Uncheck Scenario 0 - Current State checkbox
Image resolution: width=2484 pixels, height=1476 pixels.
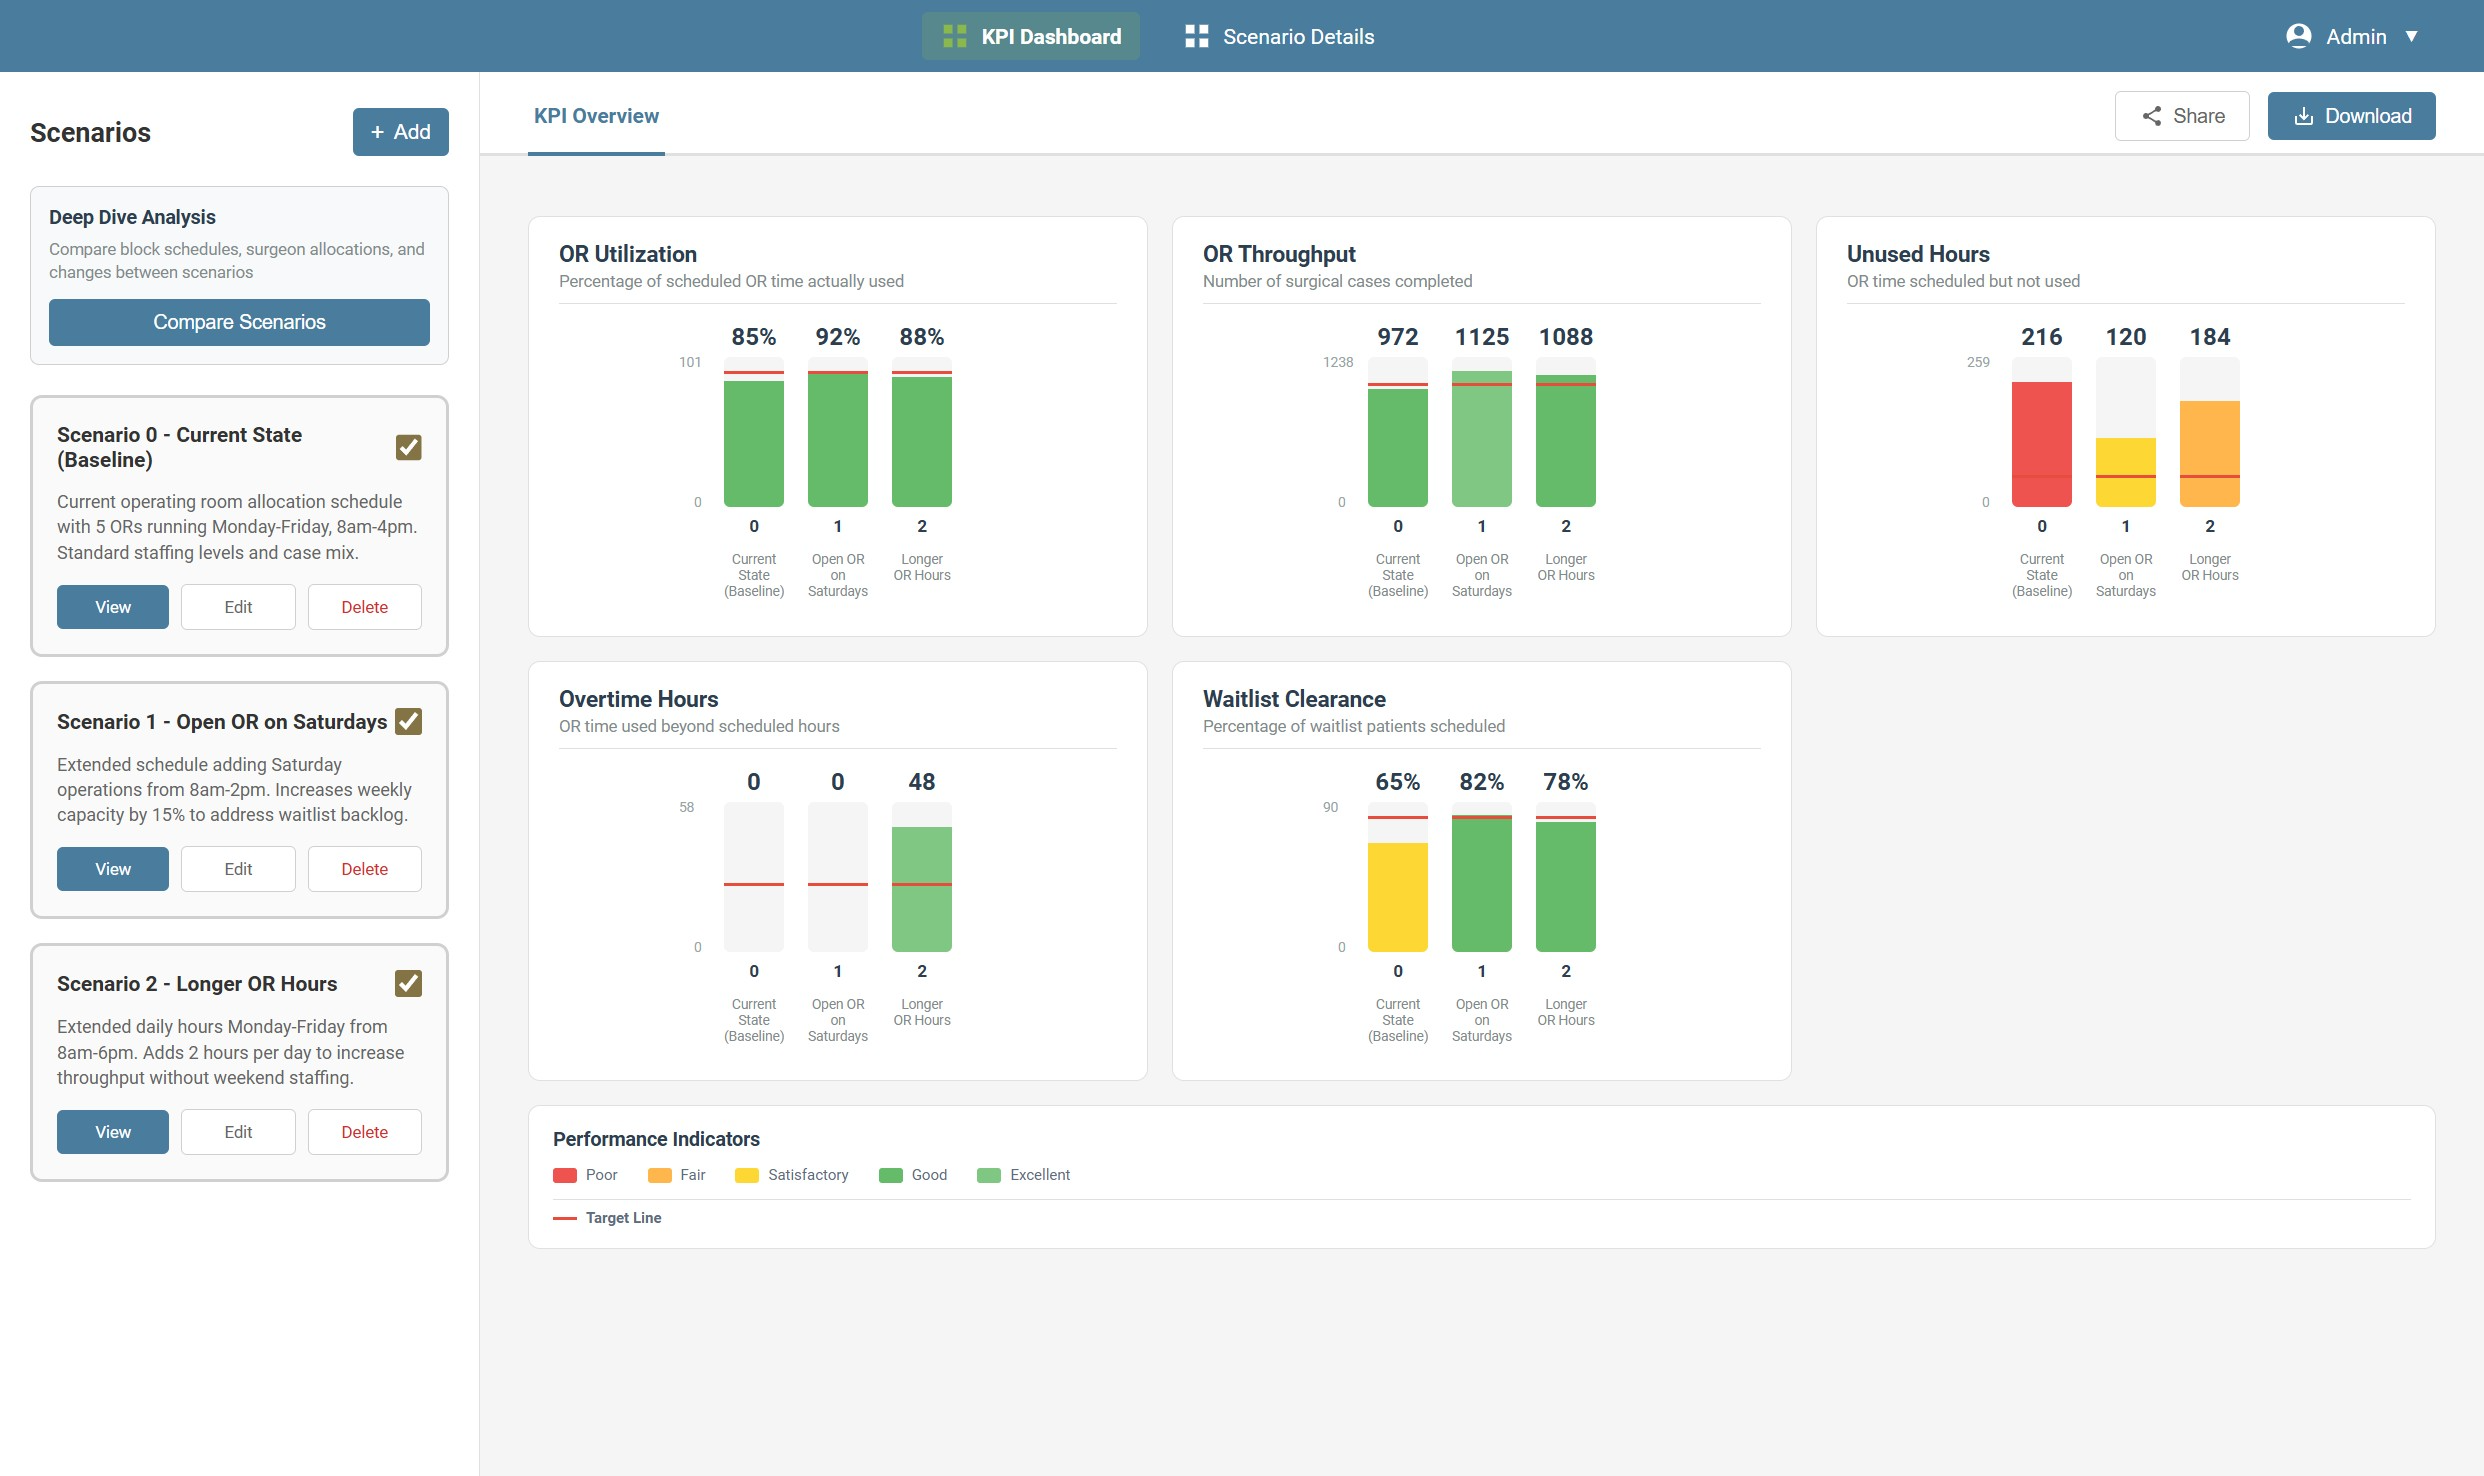408,448
